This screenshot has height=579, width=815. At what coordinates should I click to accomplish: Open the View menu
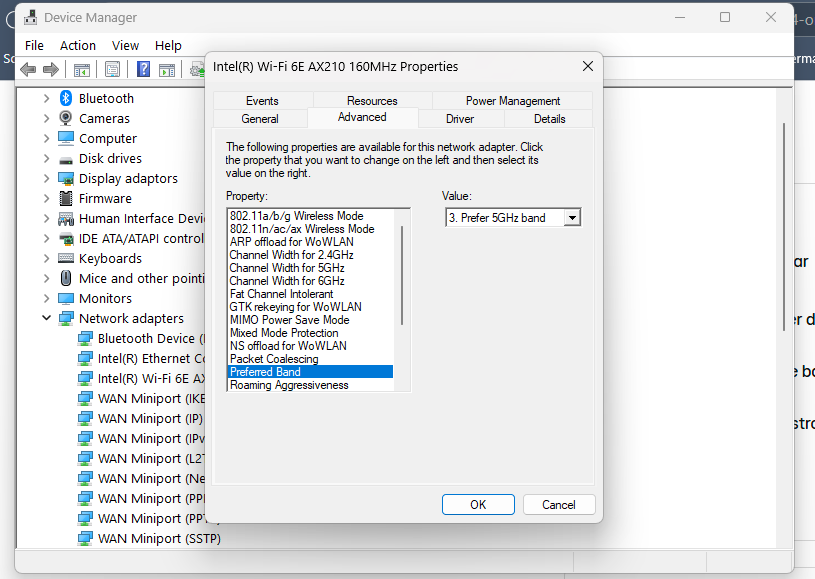[x=125, y=45]
